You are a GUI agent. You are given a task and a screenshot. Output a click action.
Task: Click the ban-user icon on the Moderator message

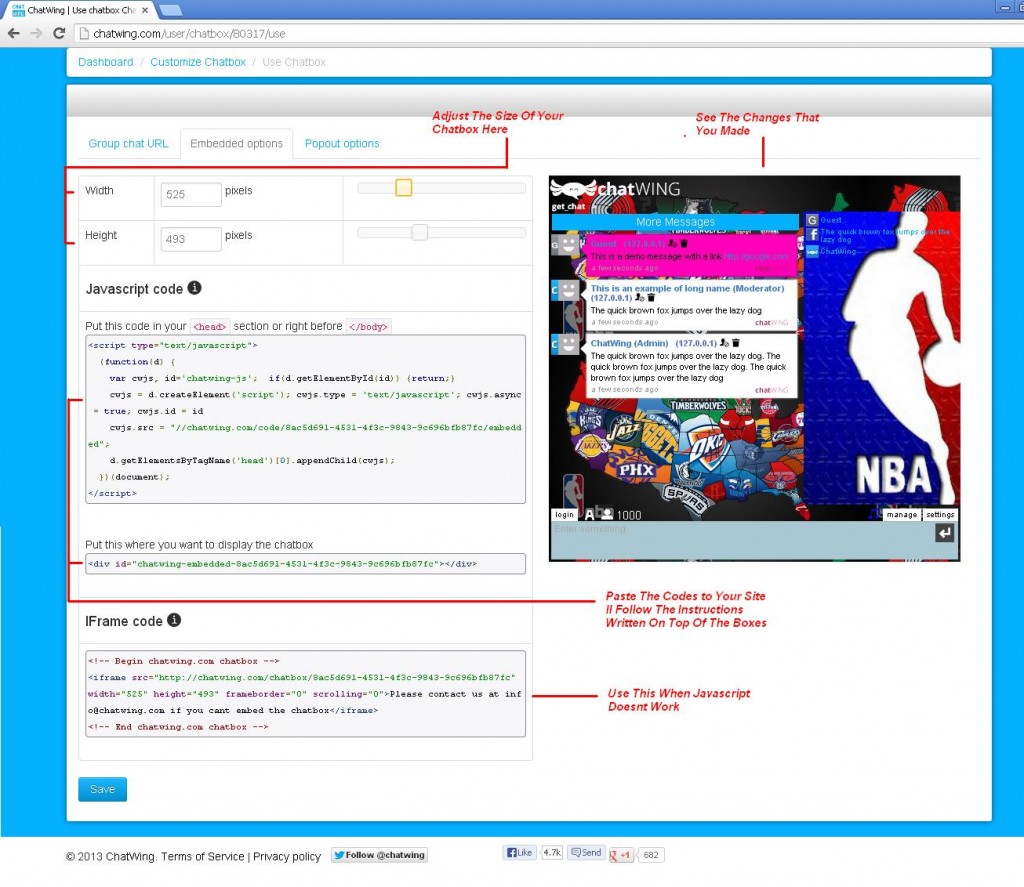(639, 298)
